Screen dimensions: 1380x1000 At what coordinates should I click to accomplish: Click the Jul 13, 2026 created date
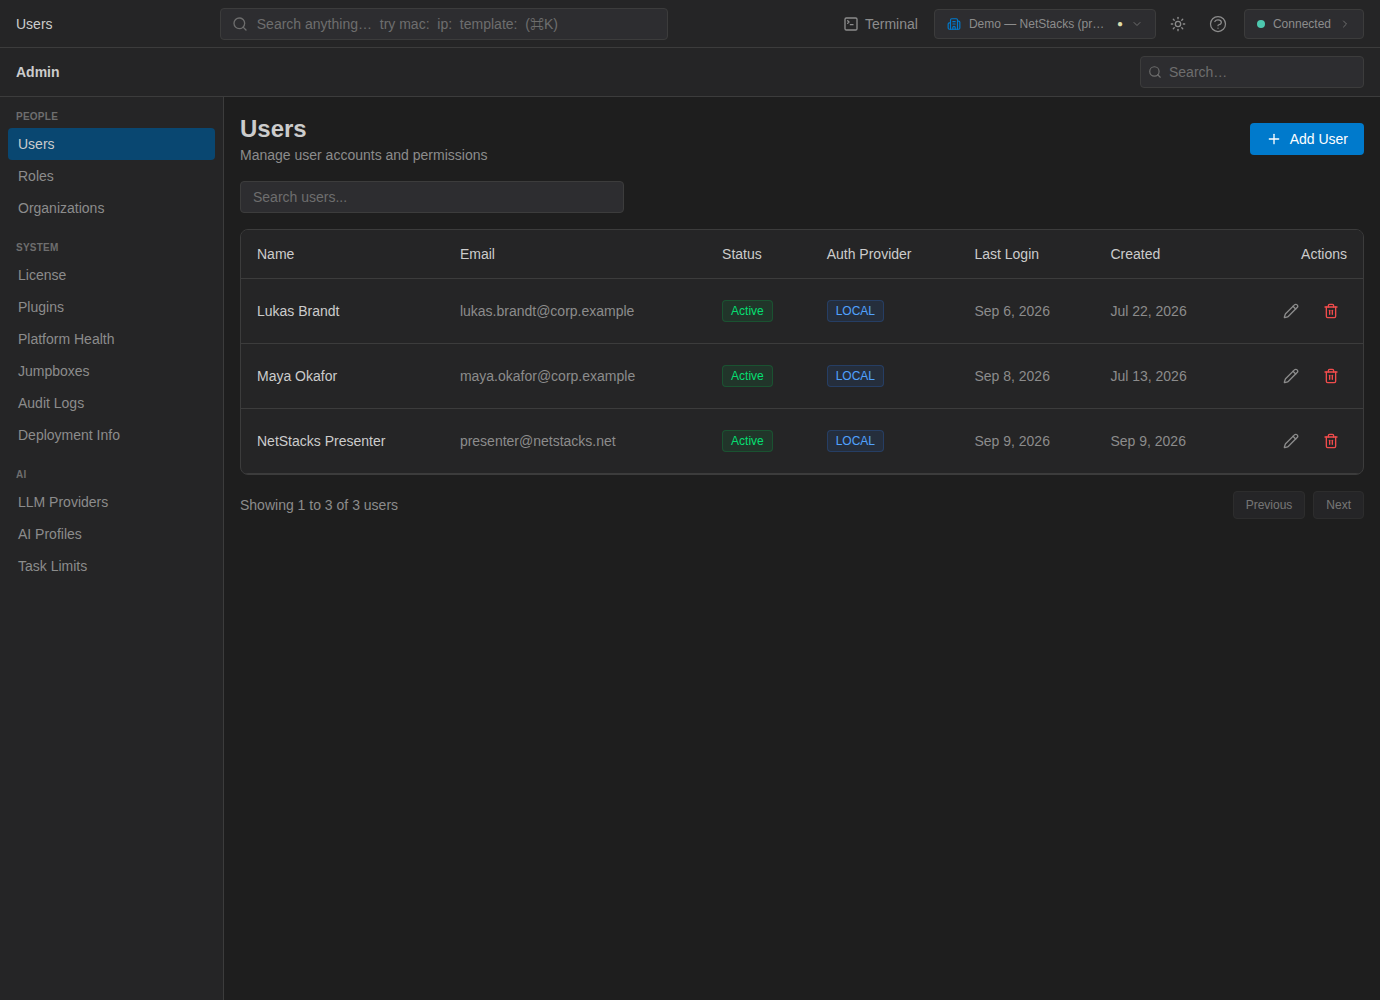1148,376
